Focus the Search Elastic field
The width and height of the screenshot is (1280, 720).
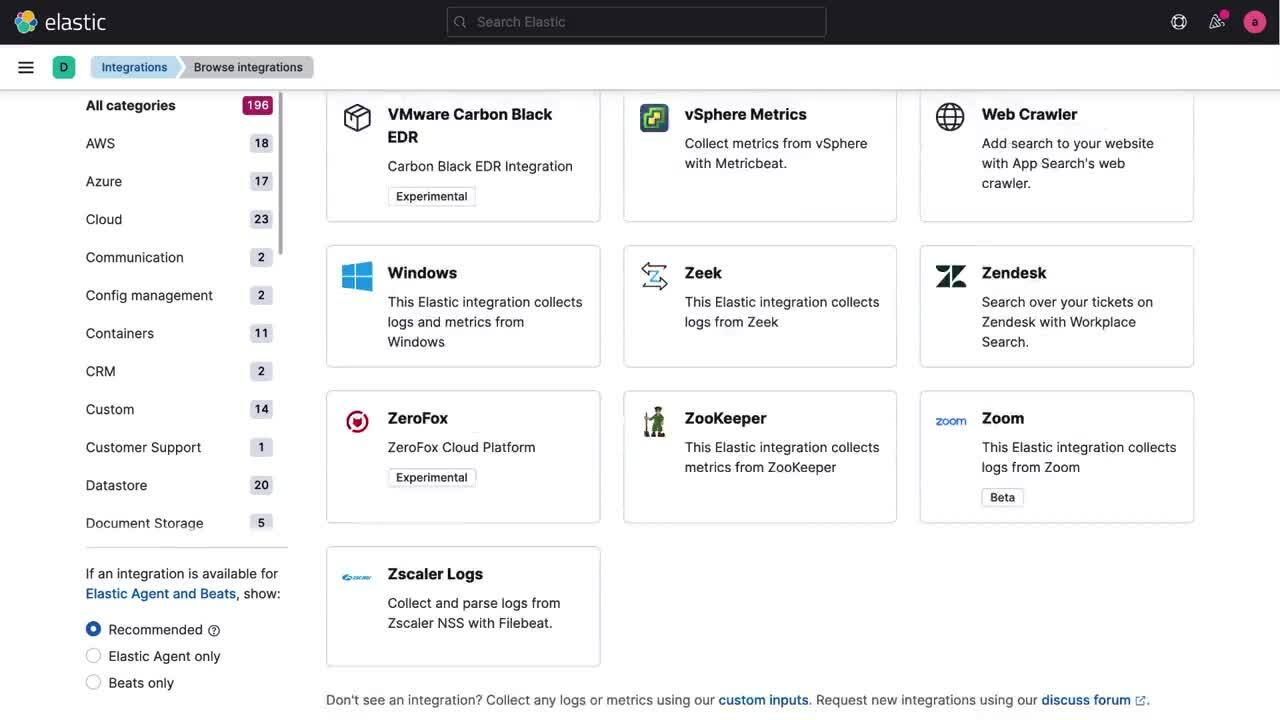(636, 22)
